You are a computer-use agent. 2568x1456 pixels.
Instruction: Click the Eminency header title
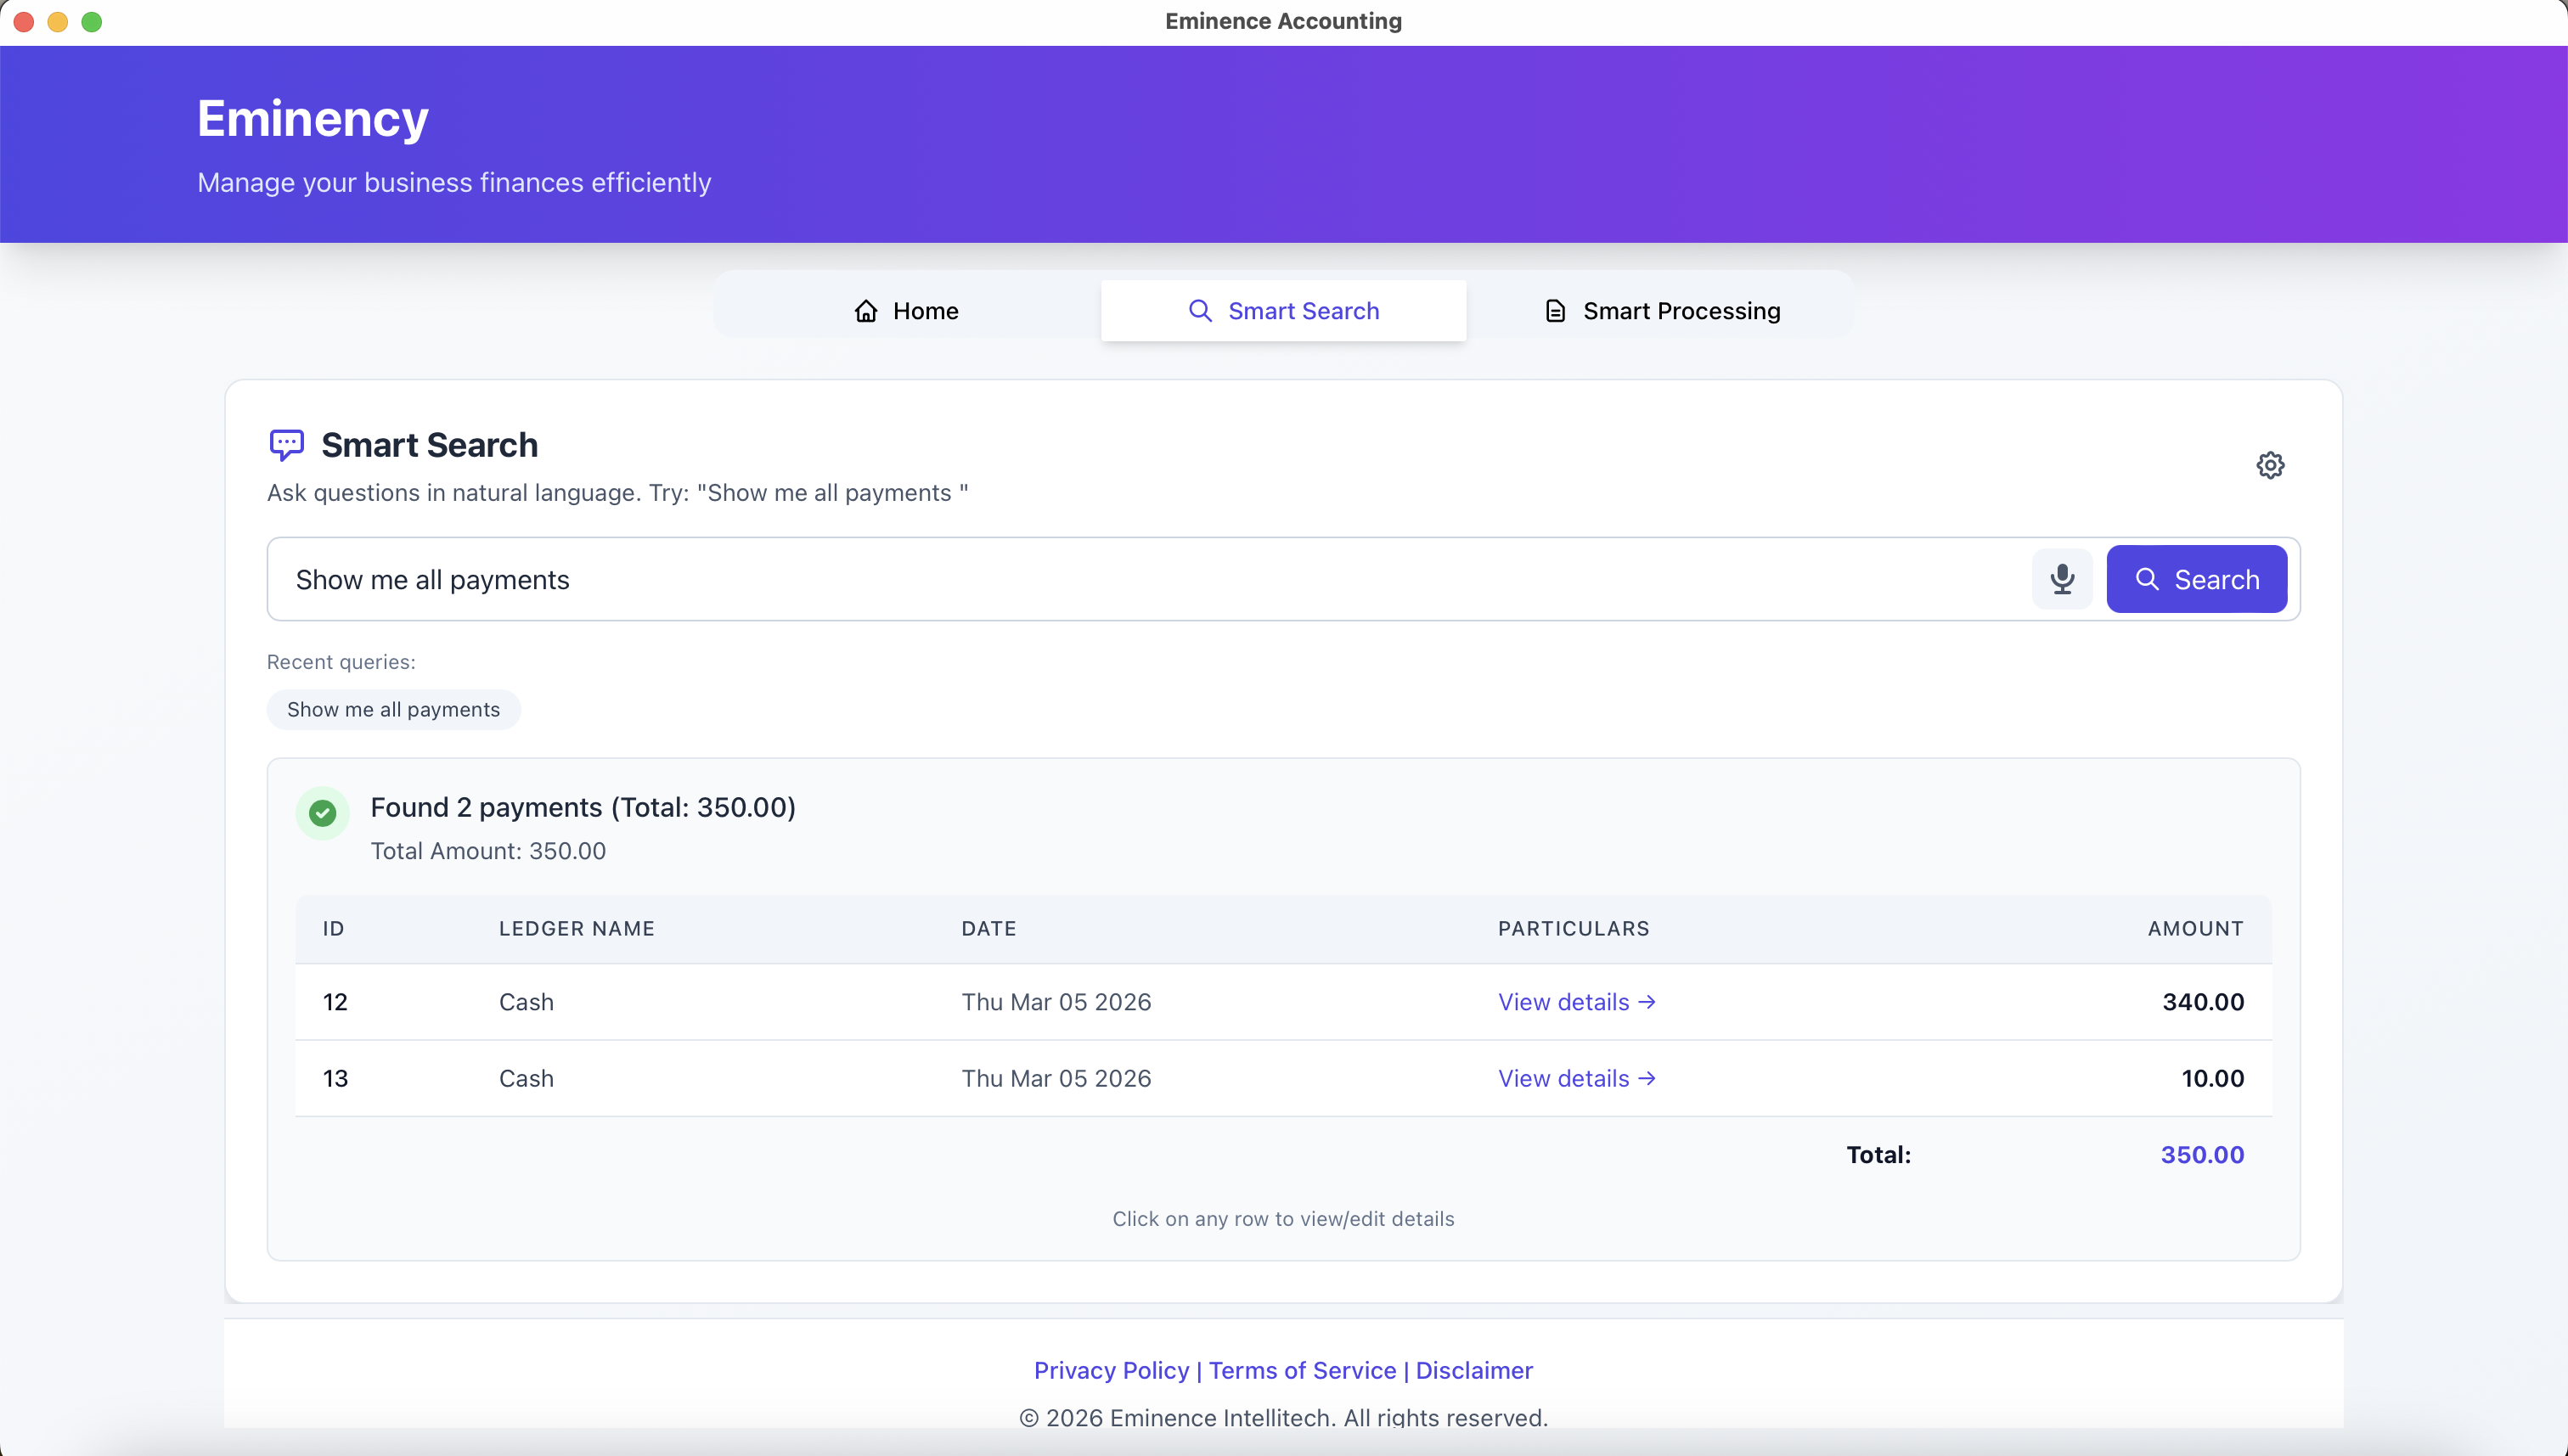pos(313,119)
